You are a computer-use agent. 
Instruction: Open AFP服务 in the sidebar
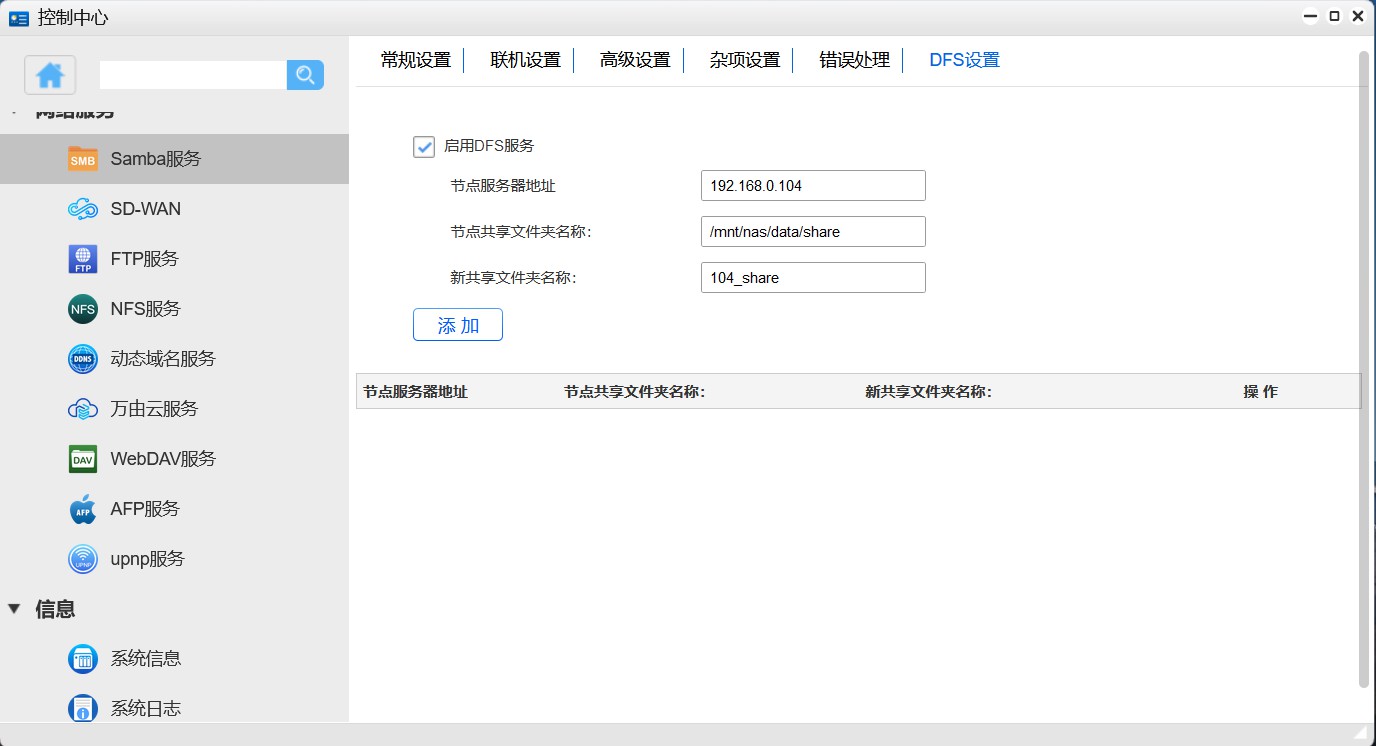145,509
